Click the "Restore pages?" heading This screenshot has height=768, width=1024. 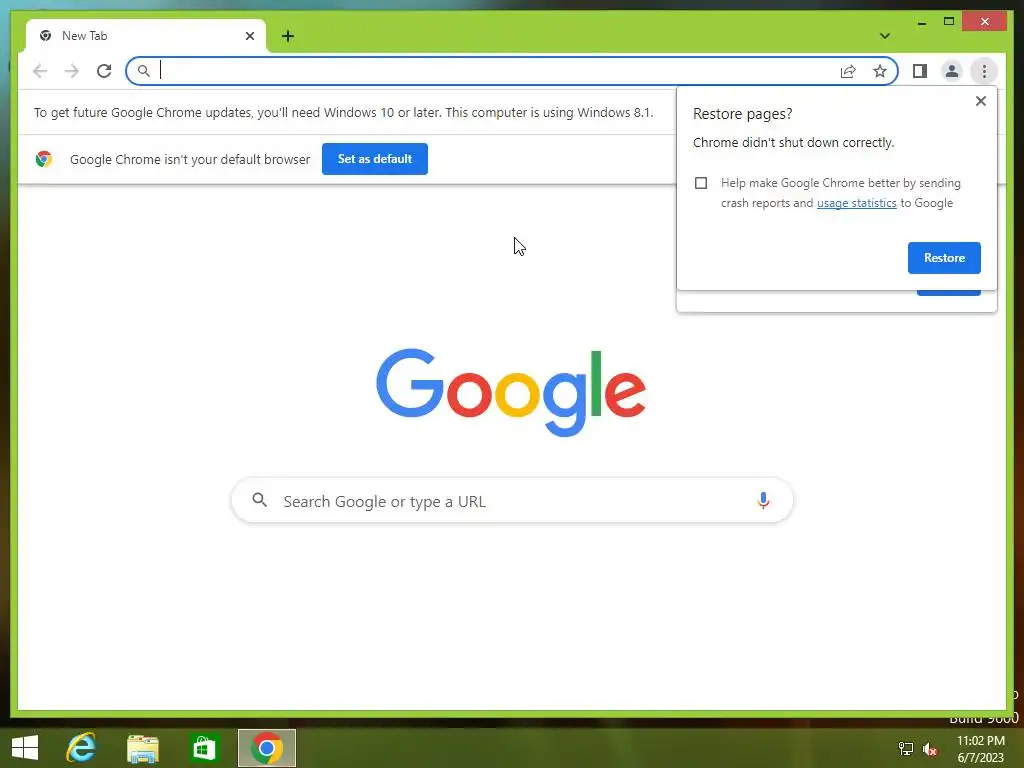coord(743,114)
